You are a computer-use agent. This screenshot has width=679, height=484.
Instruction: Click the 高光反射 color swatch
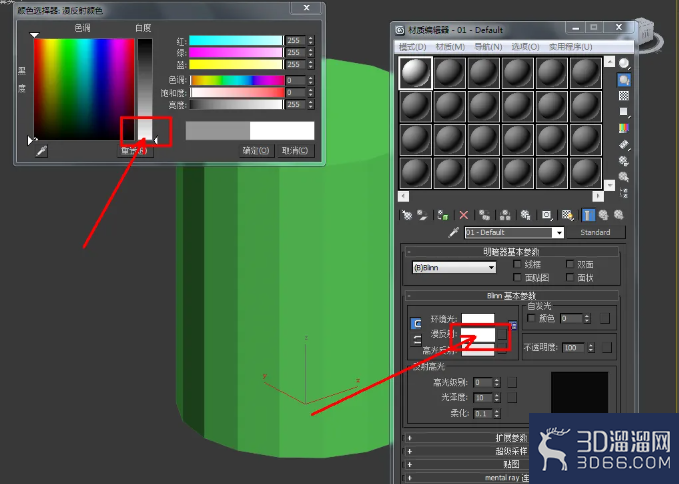coord(478,350)
